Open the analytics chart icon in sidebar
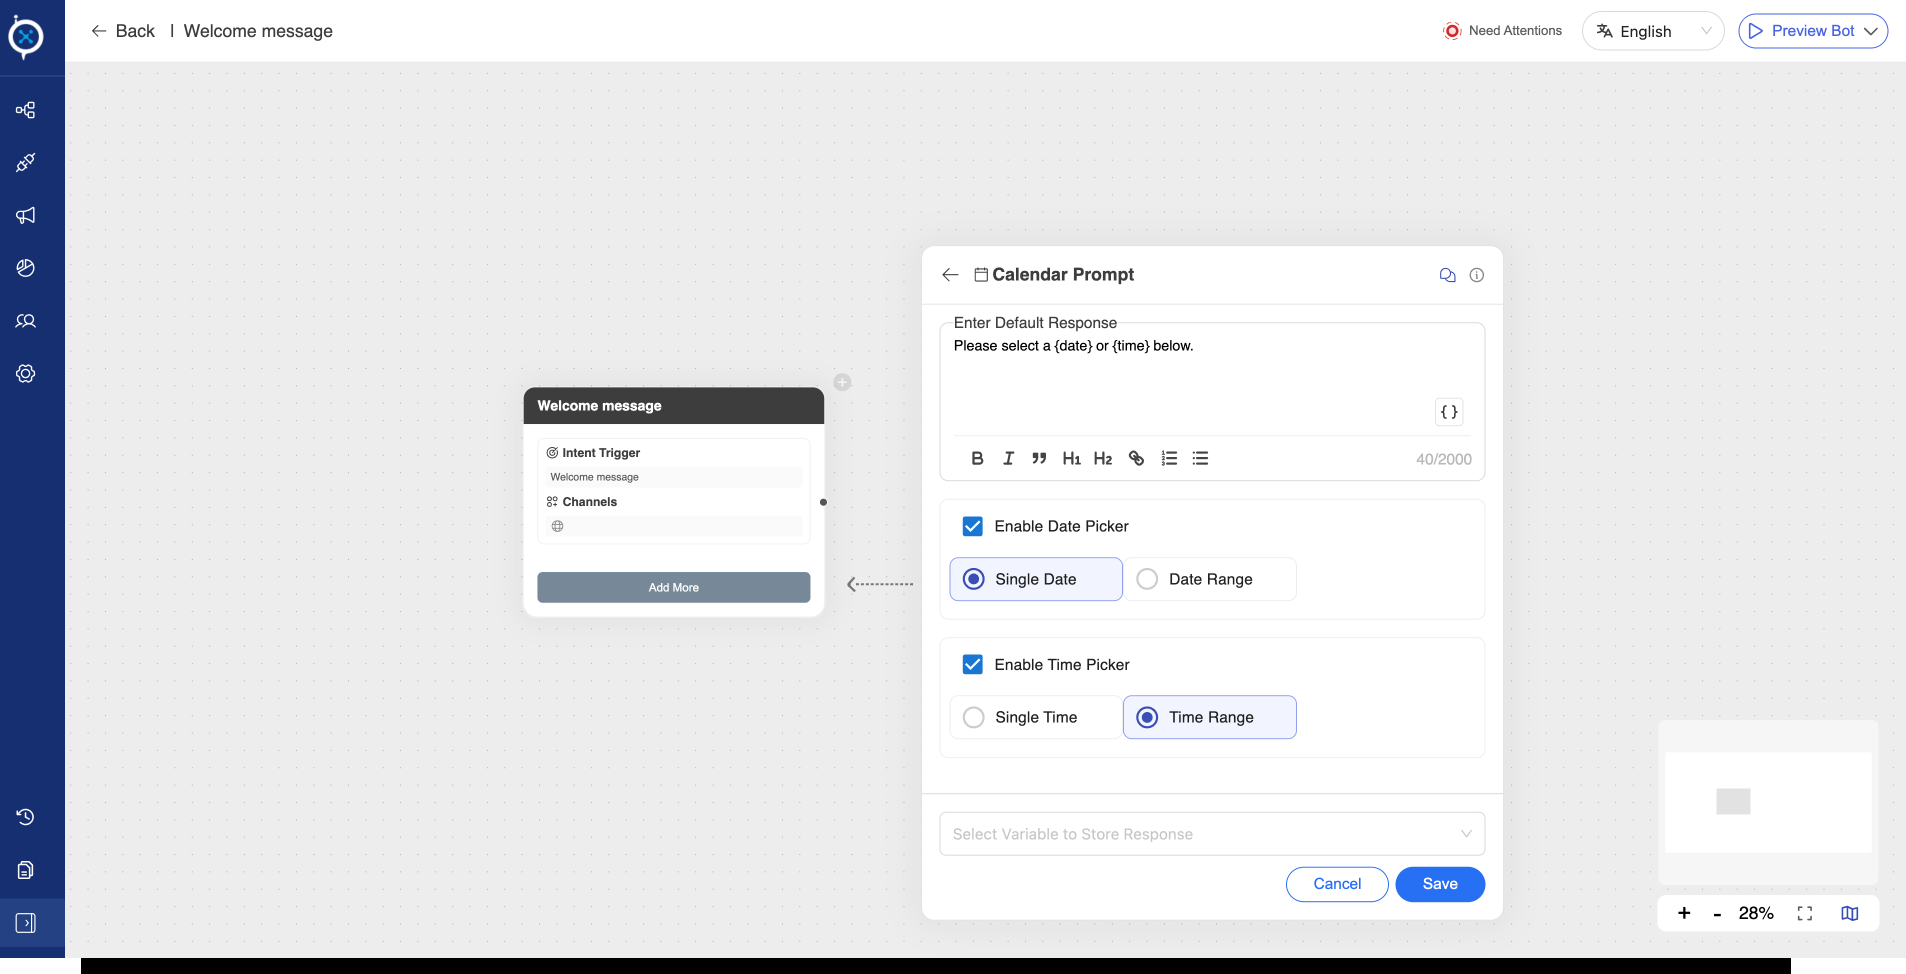This screenshot has width=1906, height=974. point(26,268)
